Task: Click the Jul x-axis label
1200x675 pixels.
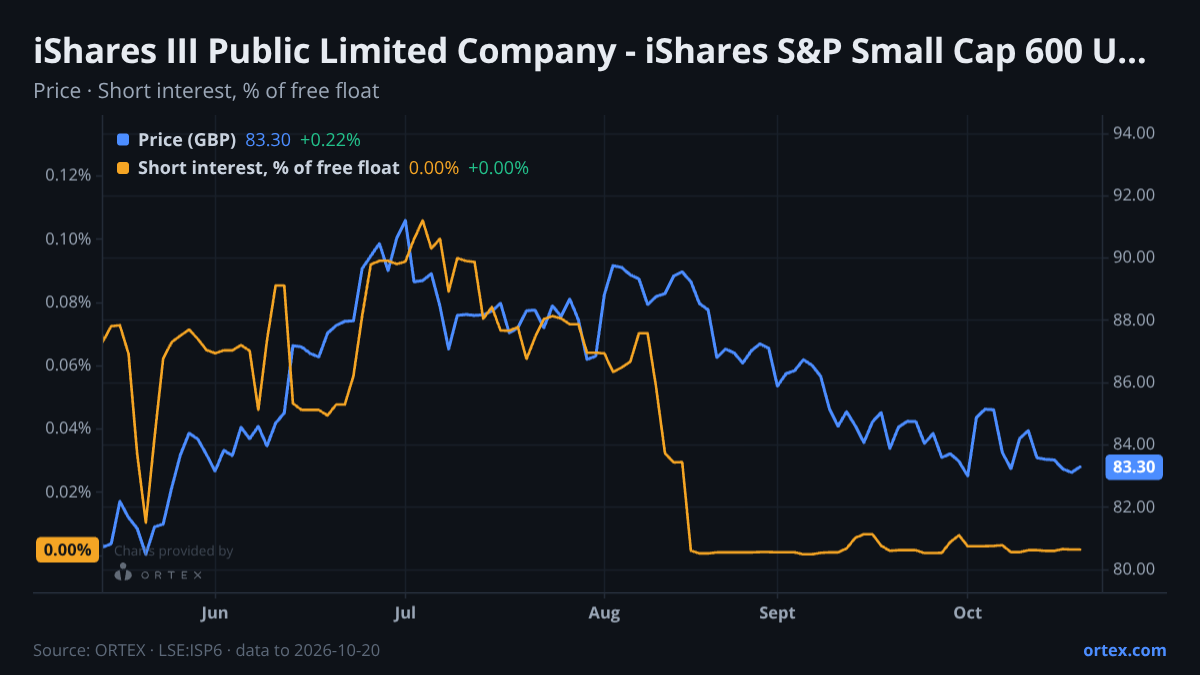Action: [405, 613]
